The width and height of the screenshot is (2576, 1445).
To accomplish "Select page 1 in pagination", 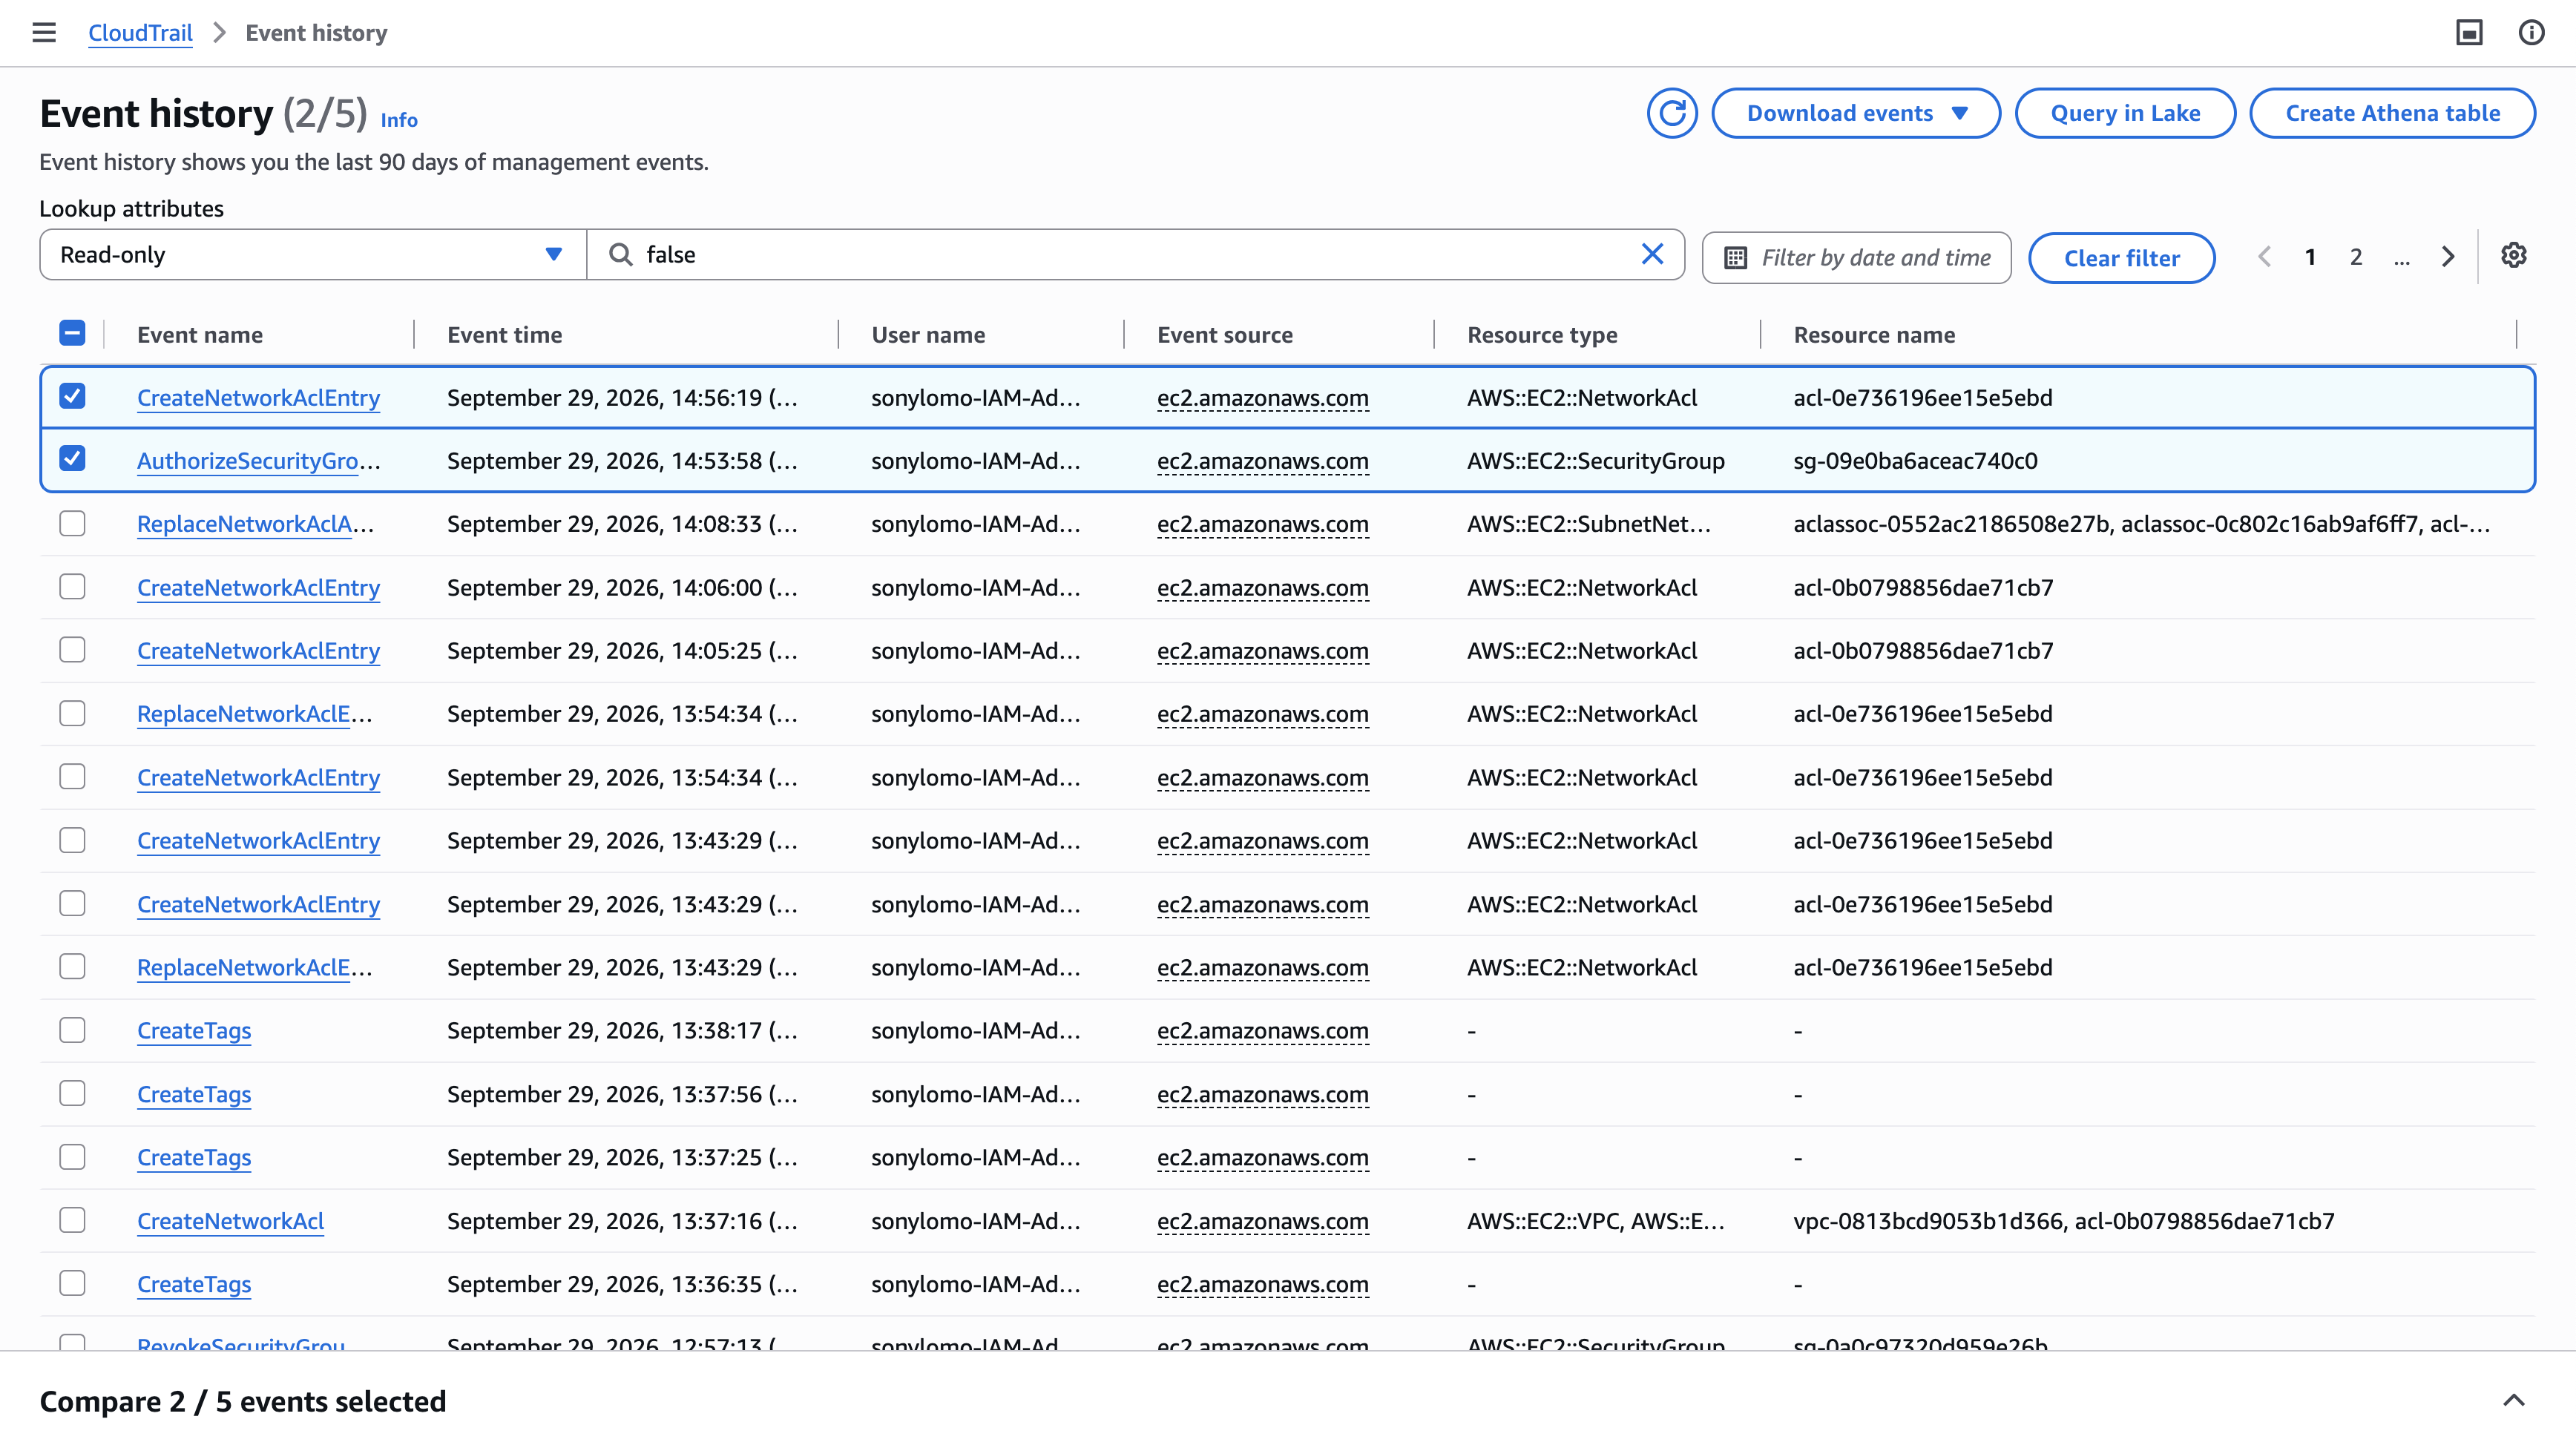I will pos(2310,257).
